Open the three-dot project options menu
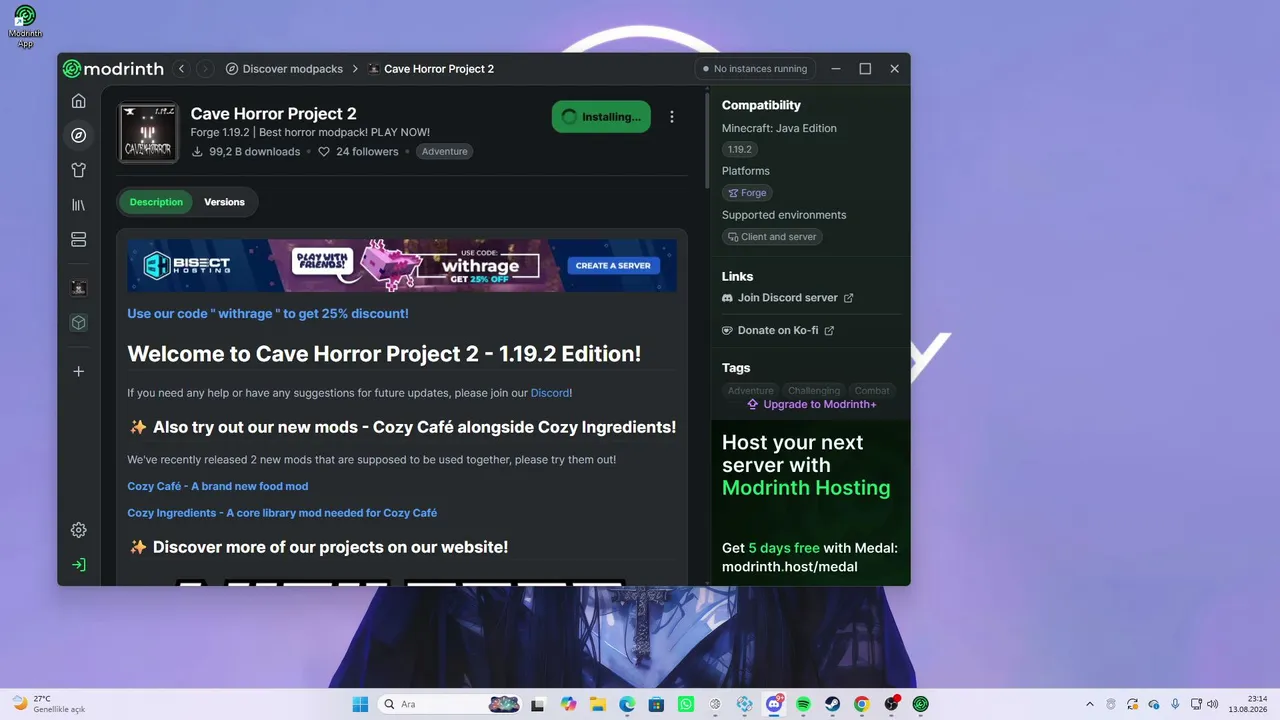Image resolution: width=1280 pixels, height=720 pixels. (x=672, y=117)
